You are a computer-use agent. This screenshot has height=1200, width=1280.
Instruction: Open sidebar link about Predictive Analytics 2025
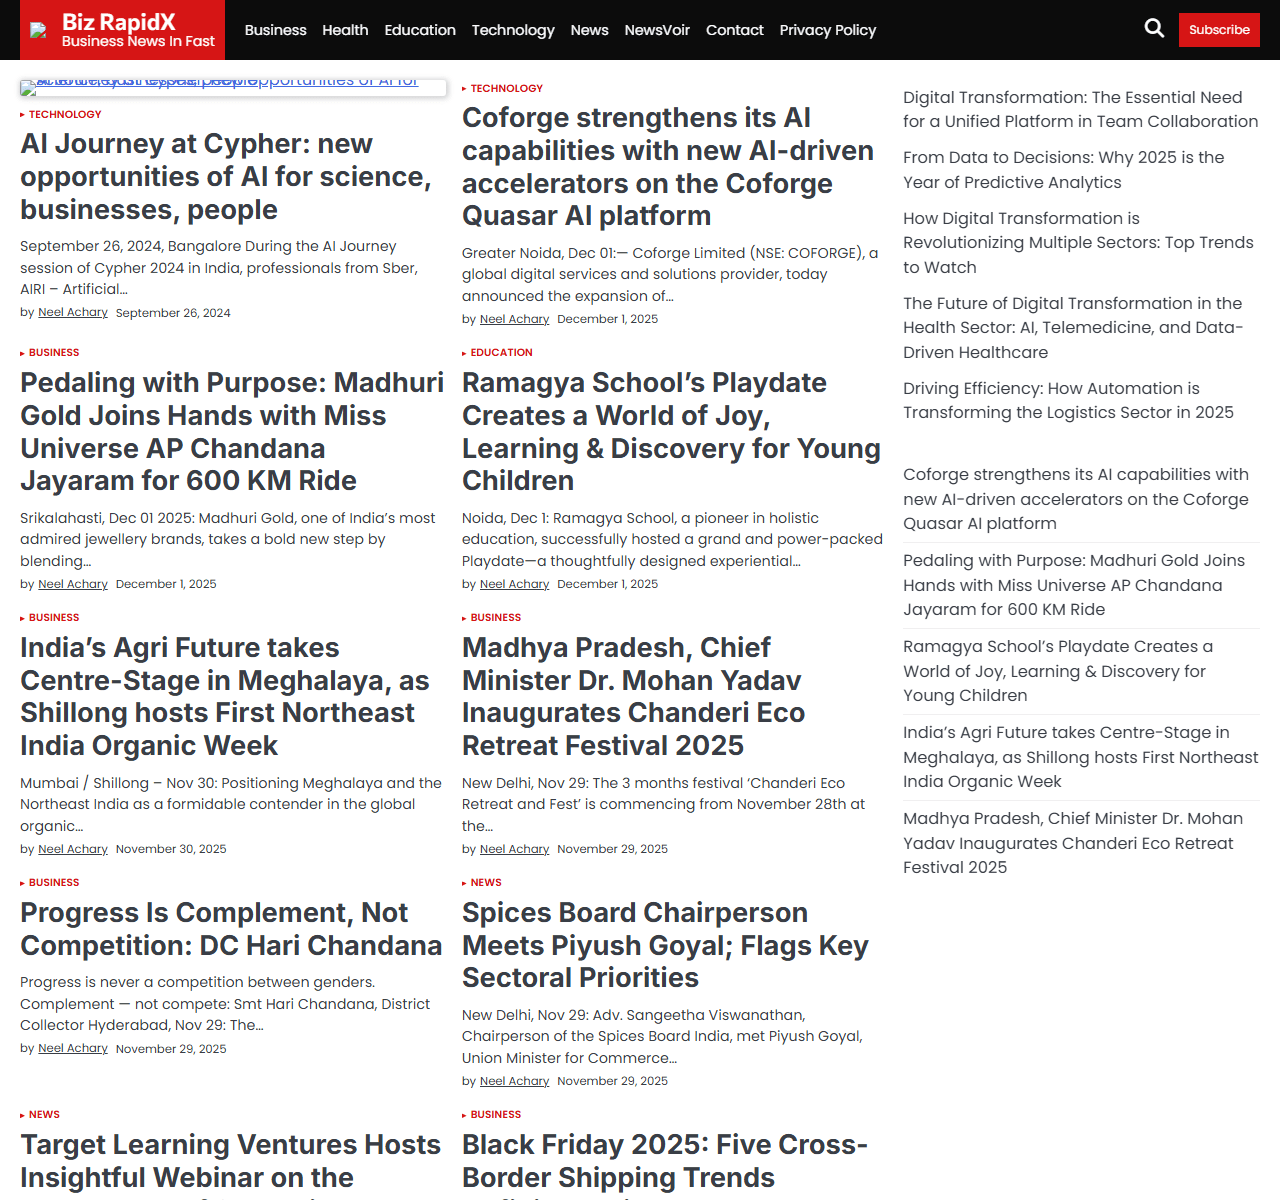coord(1063,170)
